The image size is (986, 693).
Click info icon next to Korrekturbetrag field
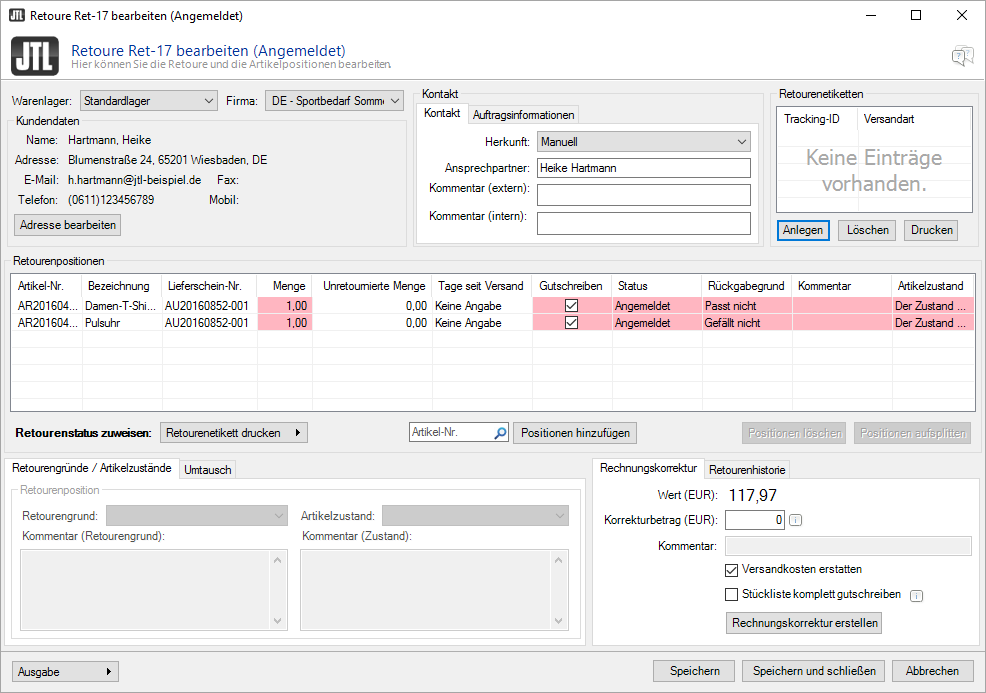(796, 520)
